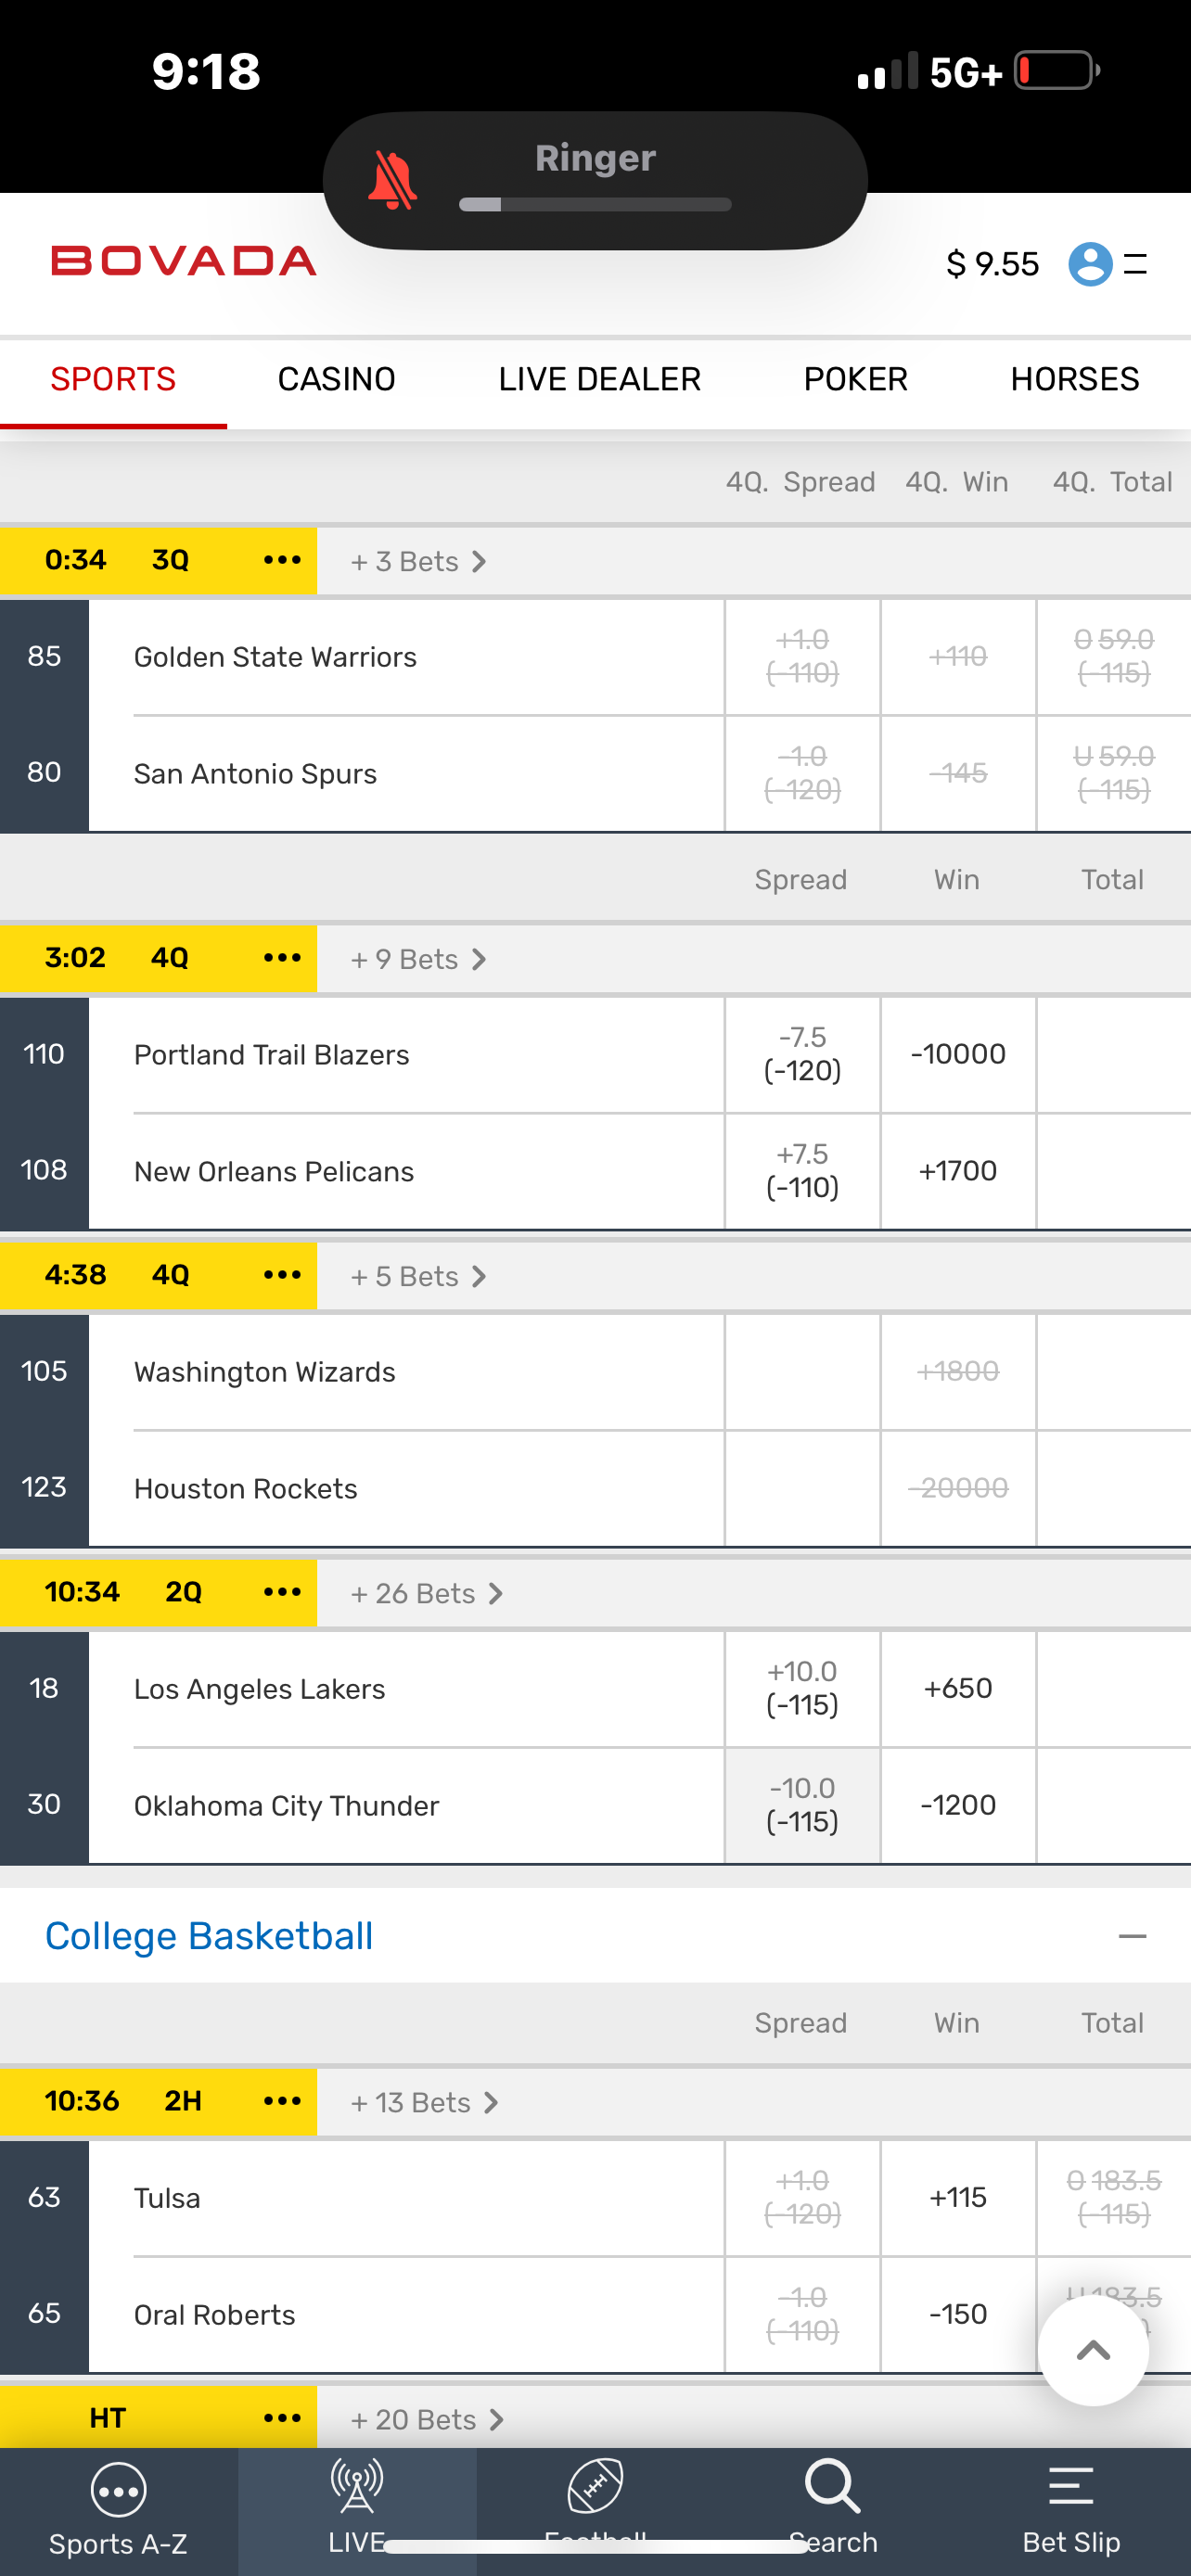The width and height of the screenshot is (1191, 2576).
Task: Tap the scroll-to-top arrow button
Action: [1093, 2350]
